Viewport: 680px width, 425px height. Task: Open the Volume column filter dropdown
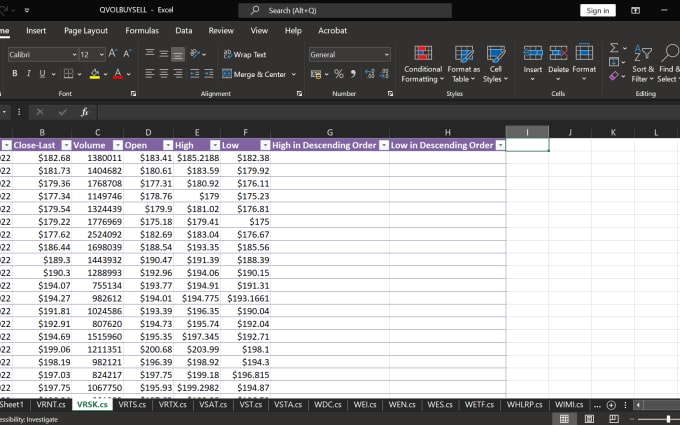click(x=118, y=145)
